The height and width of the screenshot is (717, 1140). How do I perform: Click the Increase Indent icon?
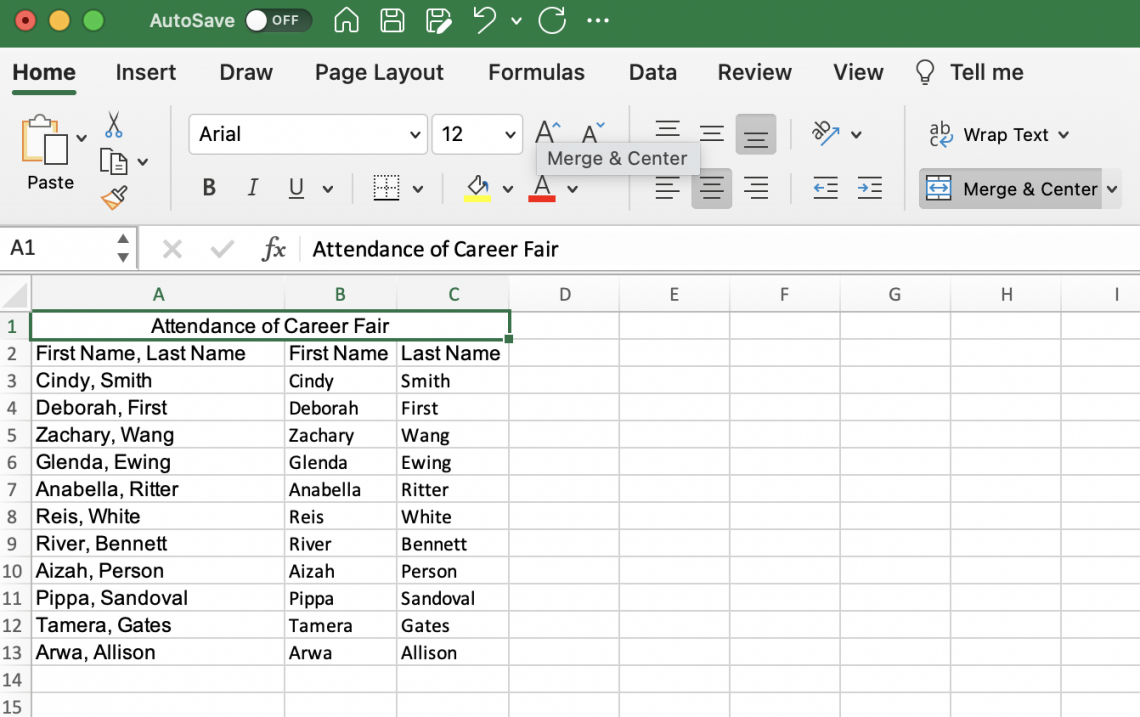[x=869, y=188]
